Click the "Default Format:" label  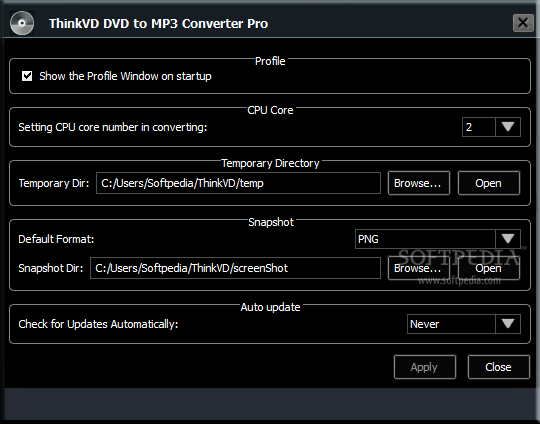click(56, 239)
